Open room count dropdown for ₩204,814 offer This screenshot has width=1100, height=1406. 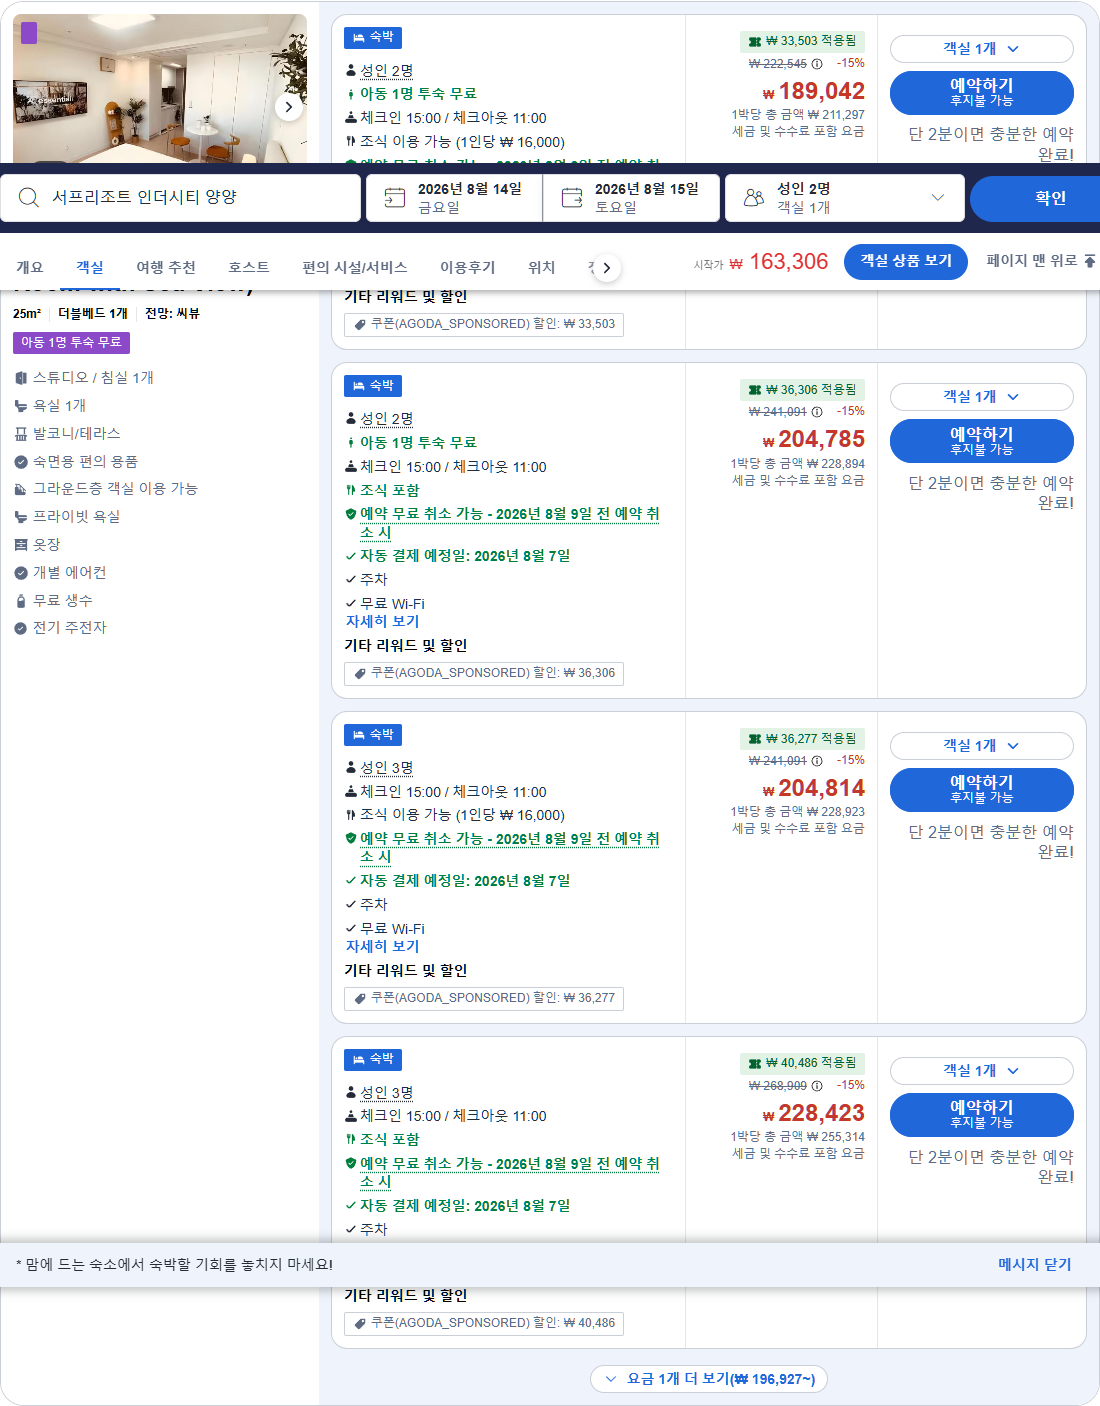point(981,746)
